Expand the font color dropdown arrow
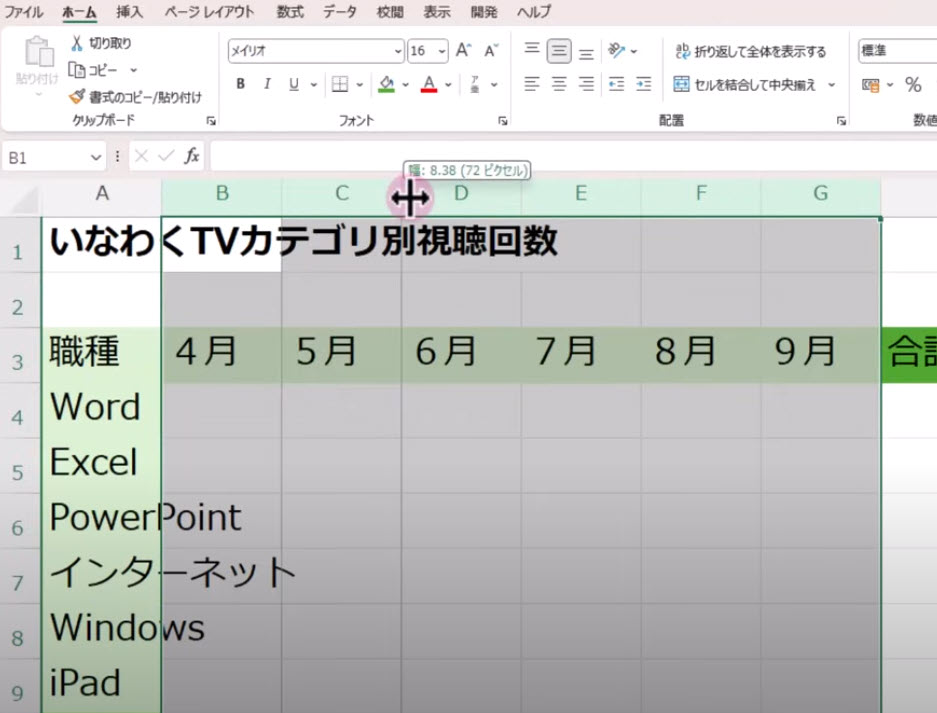937x713 pixels. point(448,85)
